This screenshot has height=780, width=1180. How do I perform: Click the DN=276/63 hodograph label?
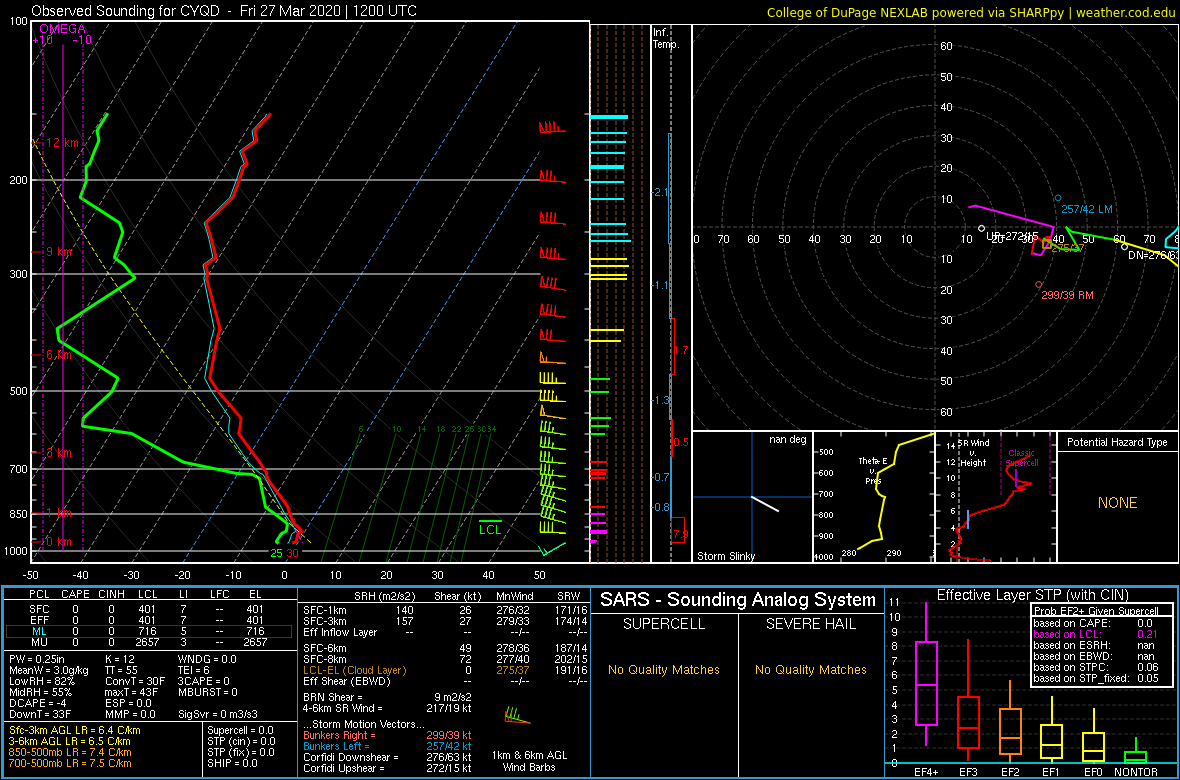tap(1153, 255)
